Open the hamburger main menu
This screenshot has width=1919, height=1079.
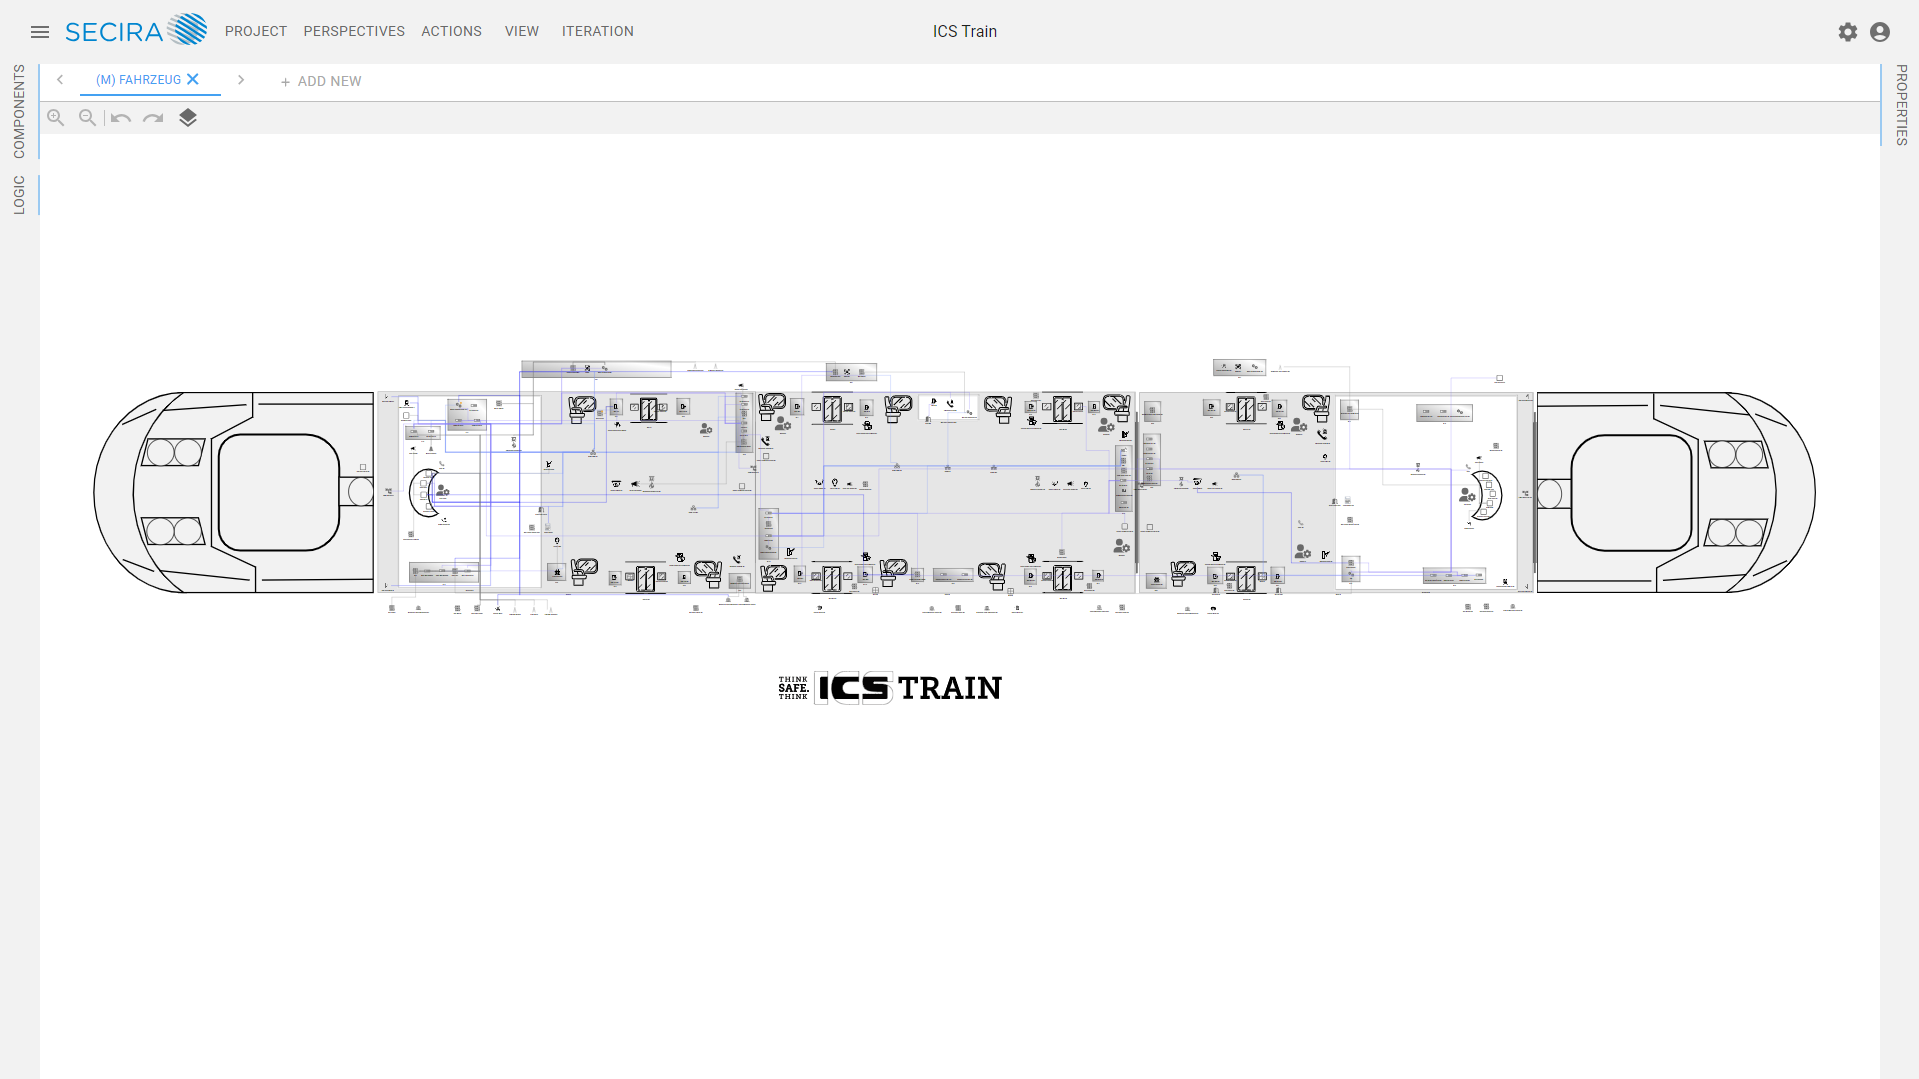40,32
